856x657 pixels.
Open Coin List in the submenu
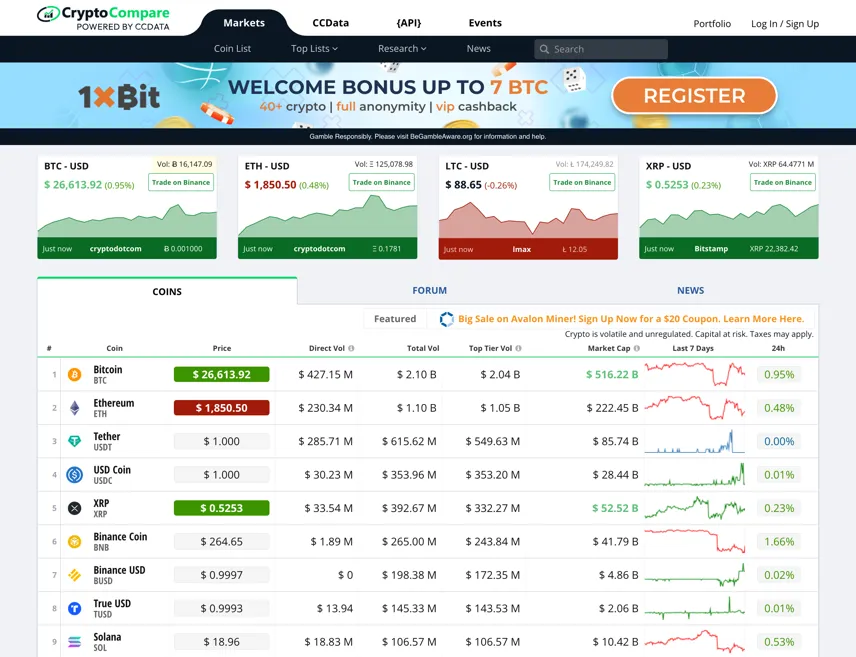(232, 49)
